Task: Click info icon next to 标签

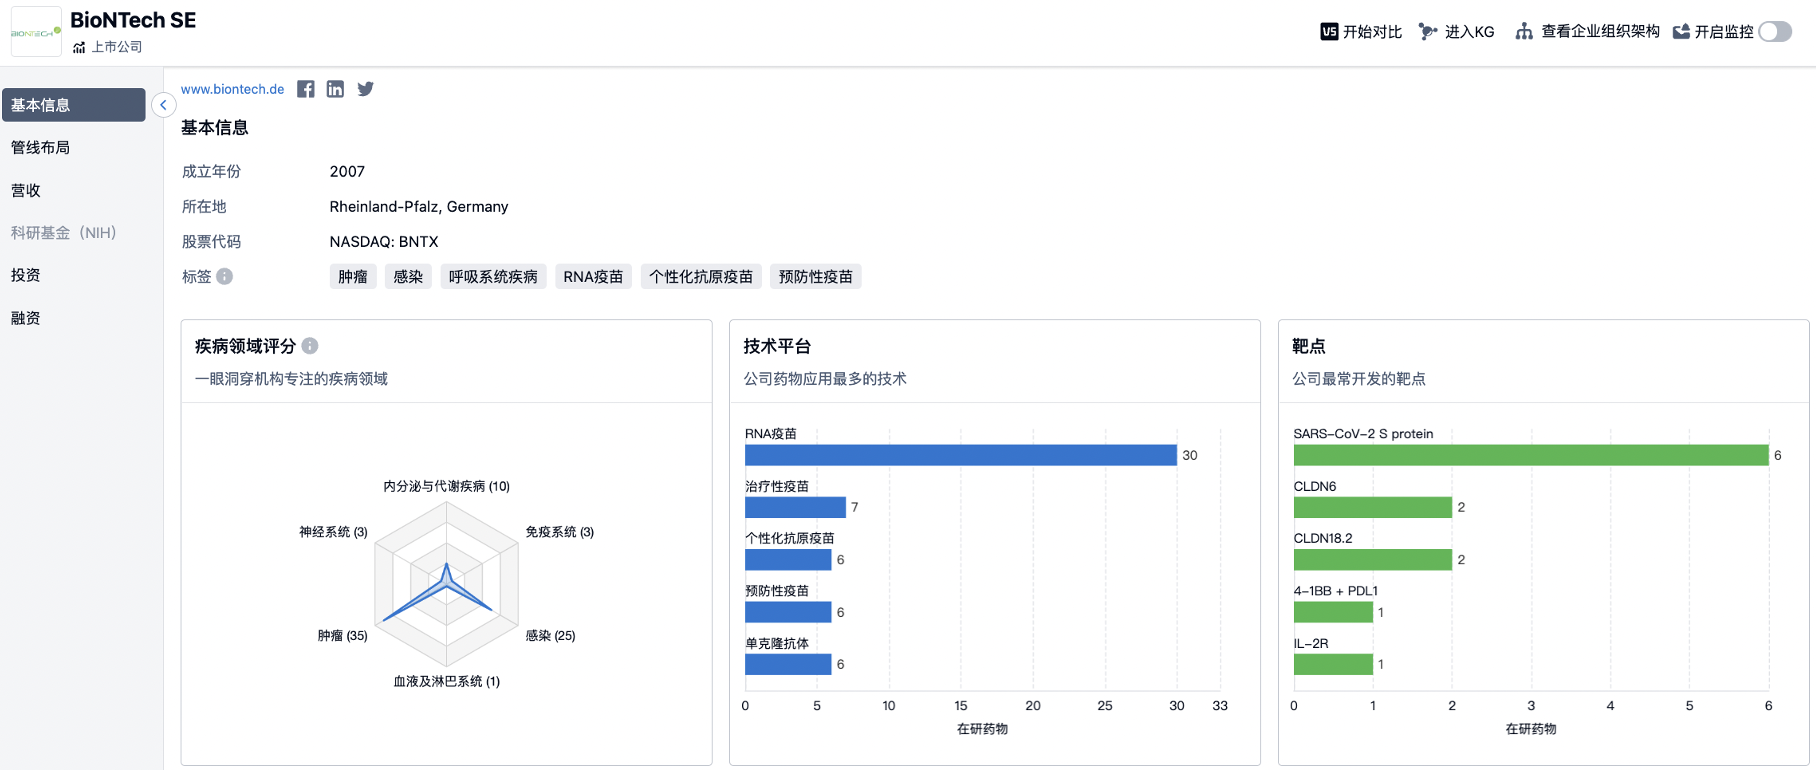Action: tap(225, 277)
